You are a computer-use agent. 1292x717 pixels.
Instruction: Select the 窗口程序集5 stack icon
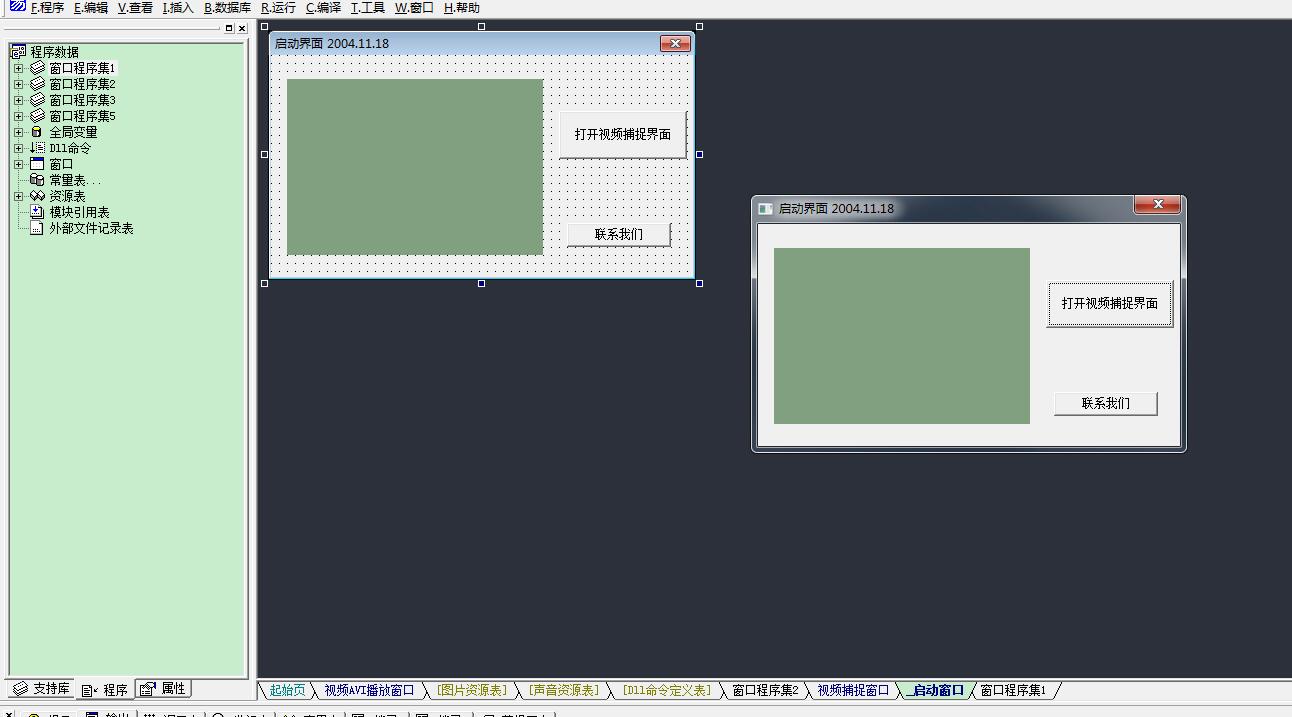[x=38, y=116]
